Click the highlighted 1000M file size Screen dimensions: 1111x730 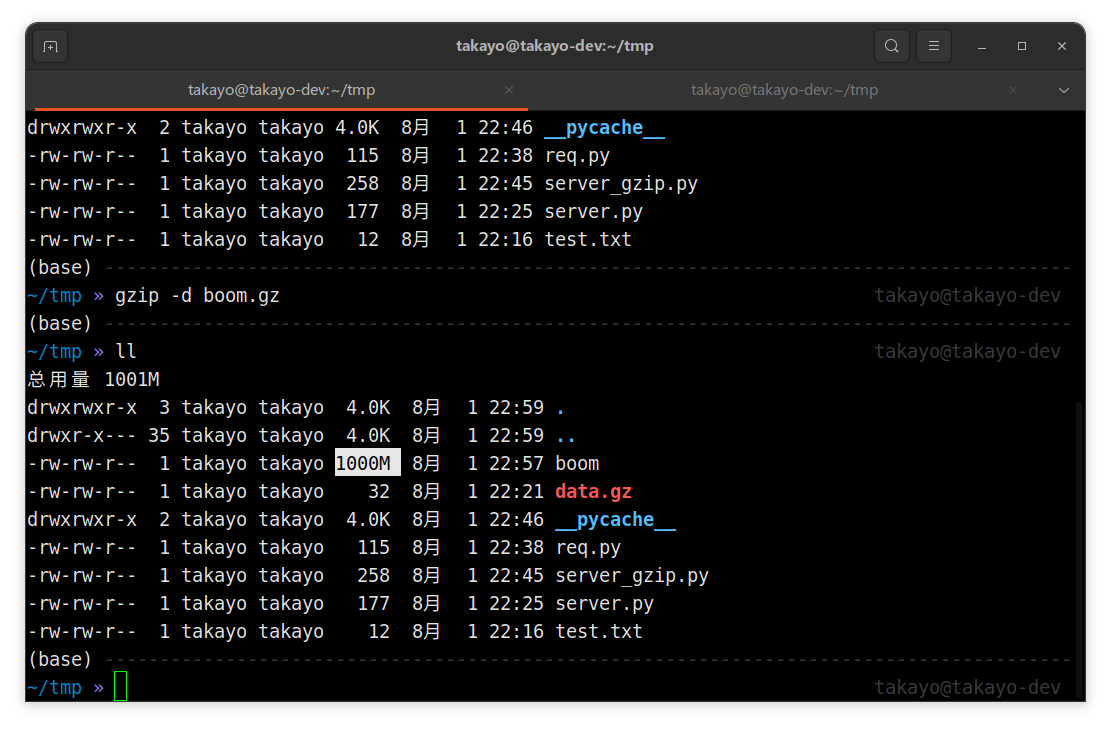click(367, 463)
